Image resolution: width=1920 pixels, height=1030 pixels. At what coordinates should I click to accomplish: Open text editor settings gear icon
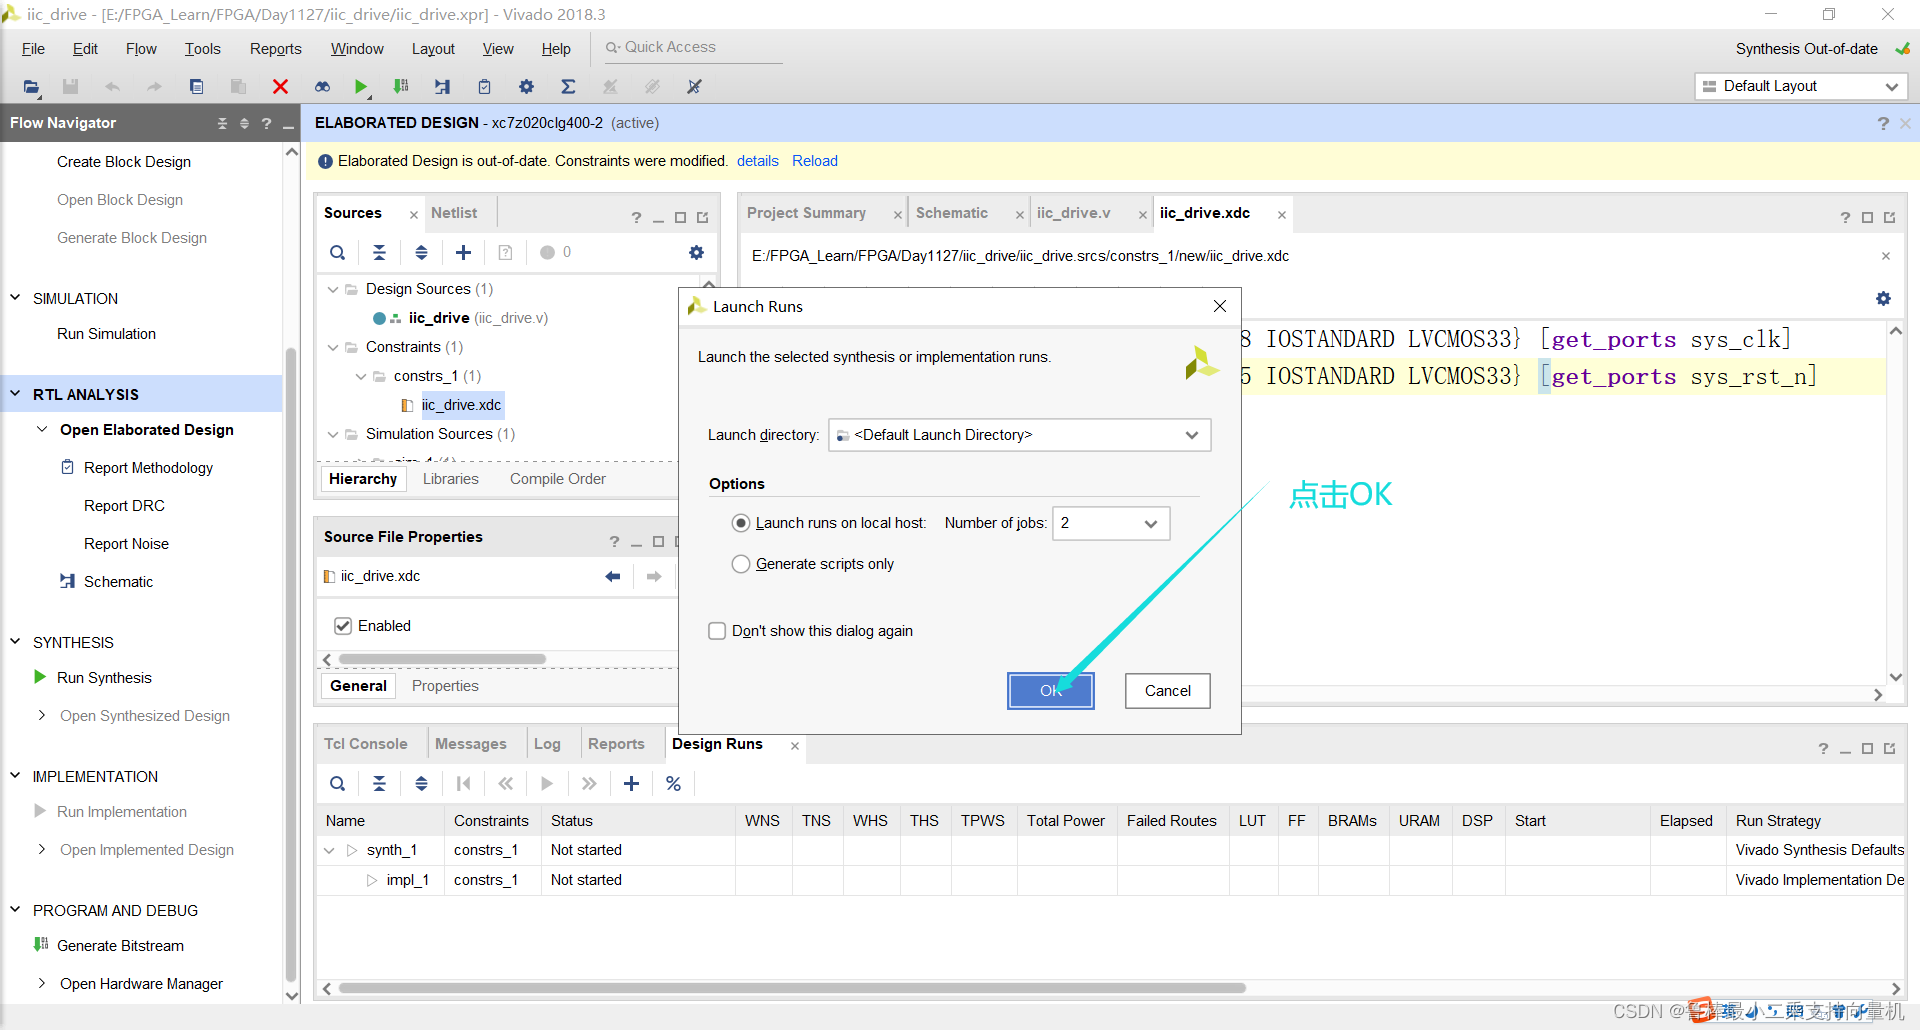(1883, 299)
